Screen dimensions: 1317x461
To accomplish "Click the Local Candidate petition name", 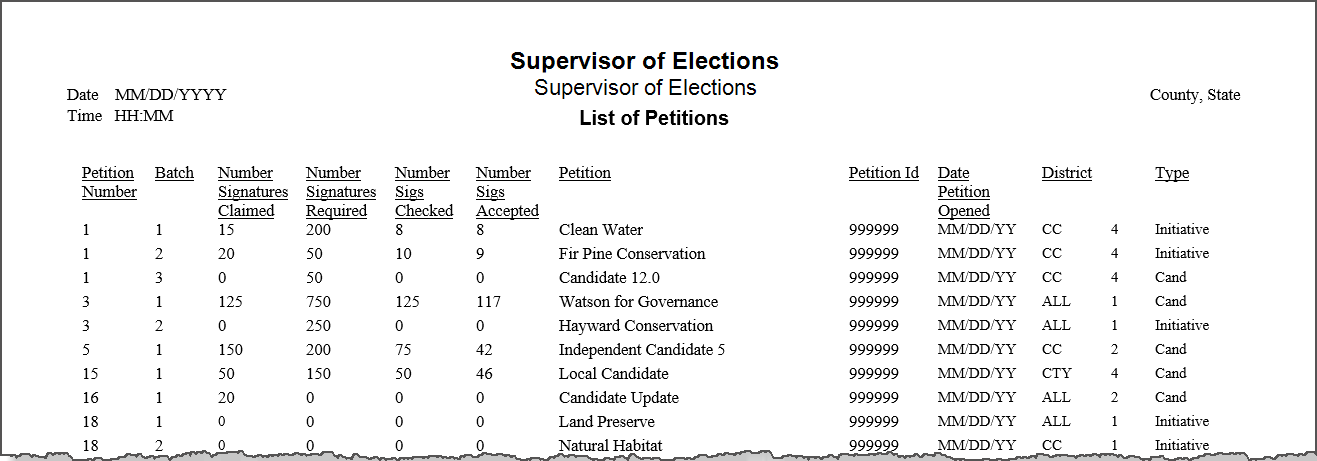I will click(614, 373).
